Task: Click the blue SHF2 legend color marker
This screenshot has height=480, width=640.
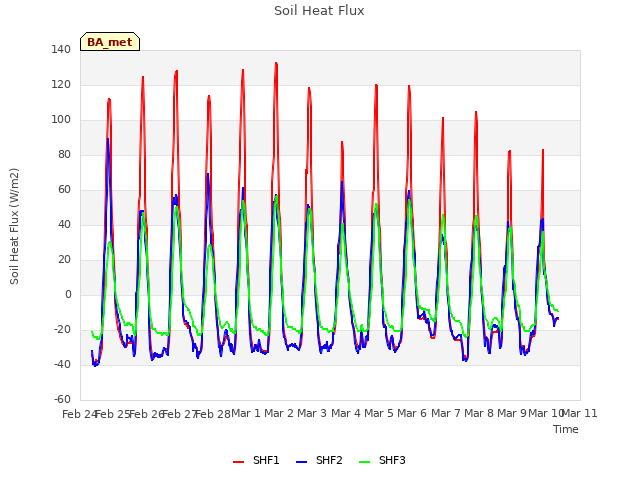Action: [301, 462]
